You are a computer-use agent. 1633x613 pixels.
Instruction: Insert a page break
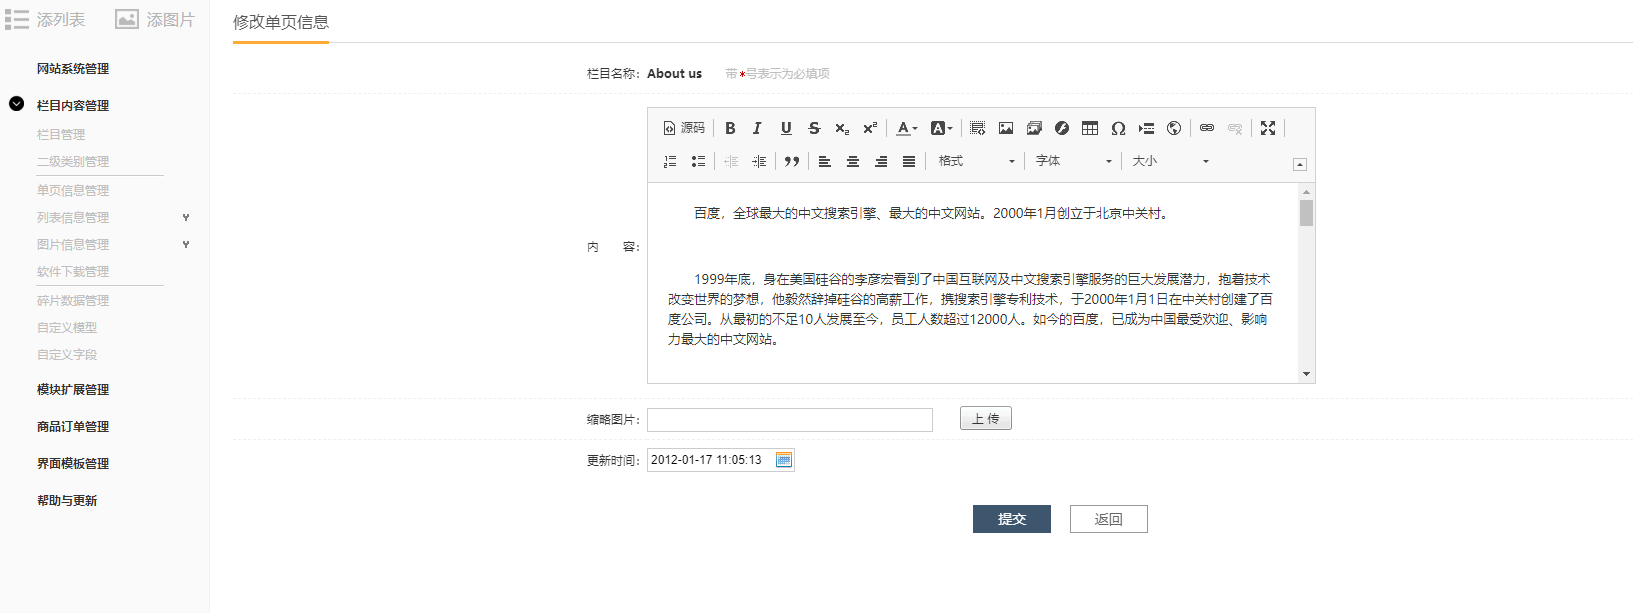coord(1146,128)
